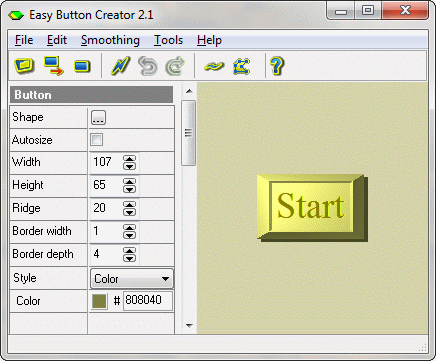Click the Shape ellipsis button
The image size is (436, 361).
click(98, 117)
